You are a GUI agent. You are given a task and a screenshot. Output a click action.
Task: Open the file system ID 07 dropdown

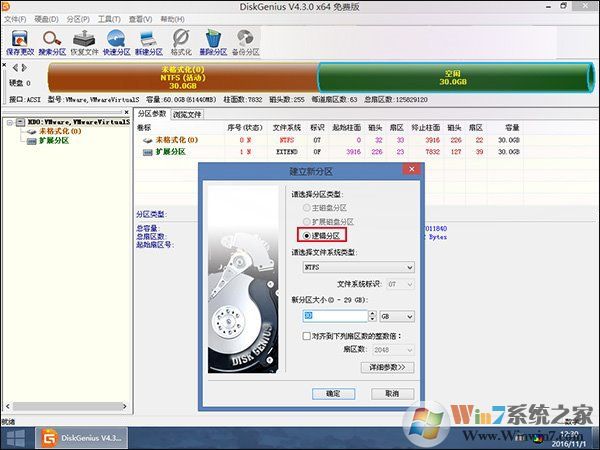(400, 284)
